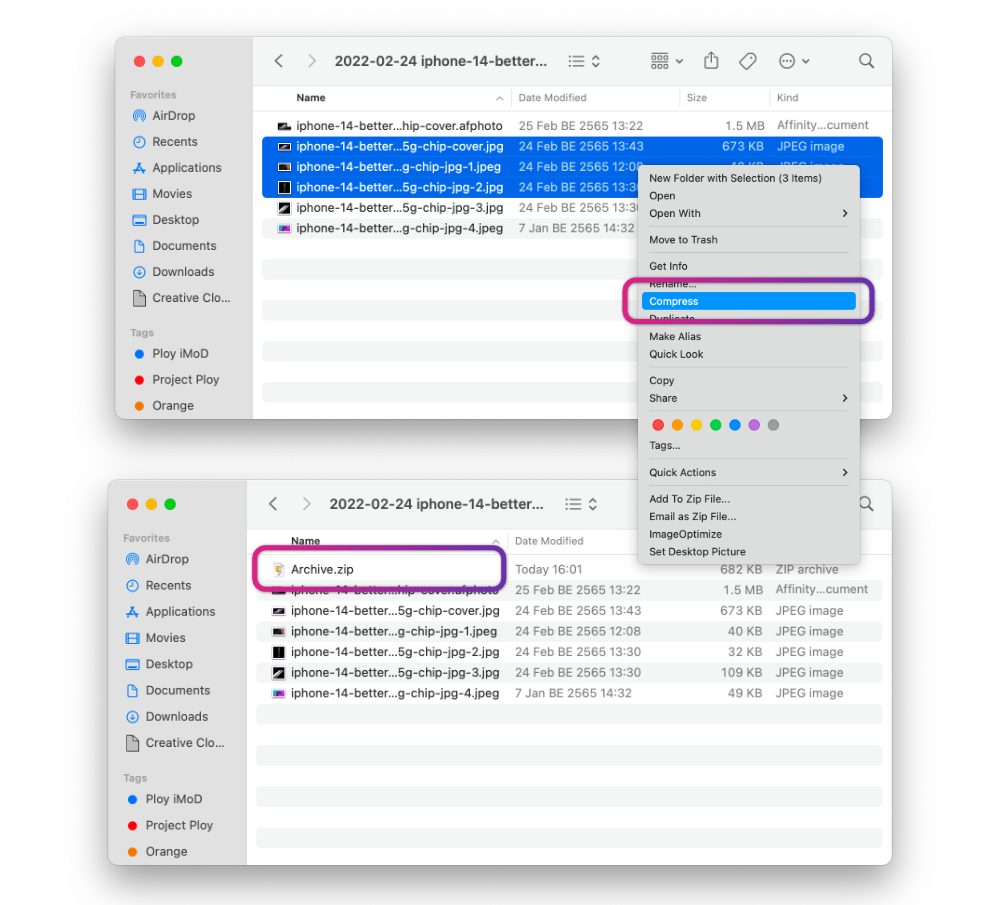Apply the red tag color dot
Viewport: 1000px width, 905px height.
(658, 425)
